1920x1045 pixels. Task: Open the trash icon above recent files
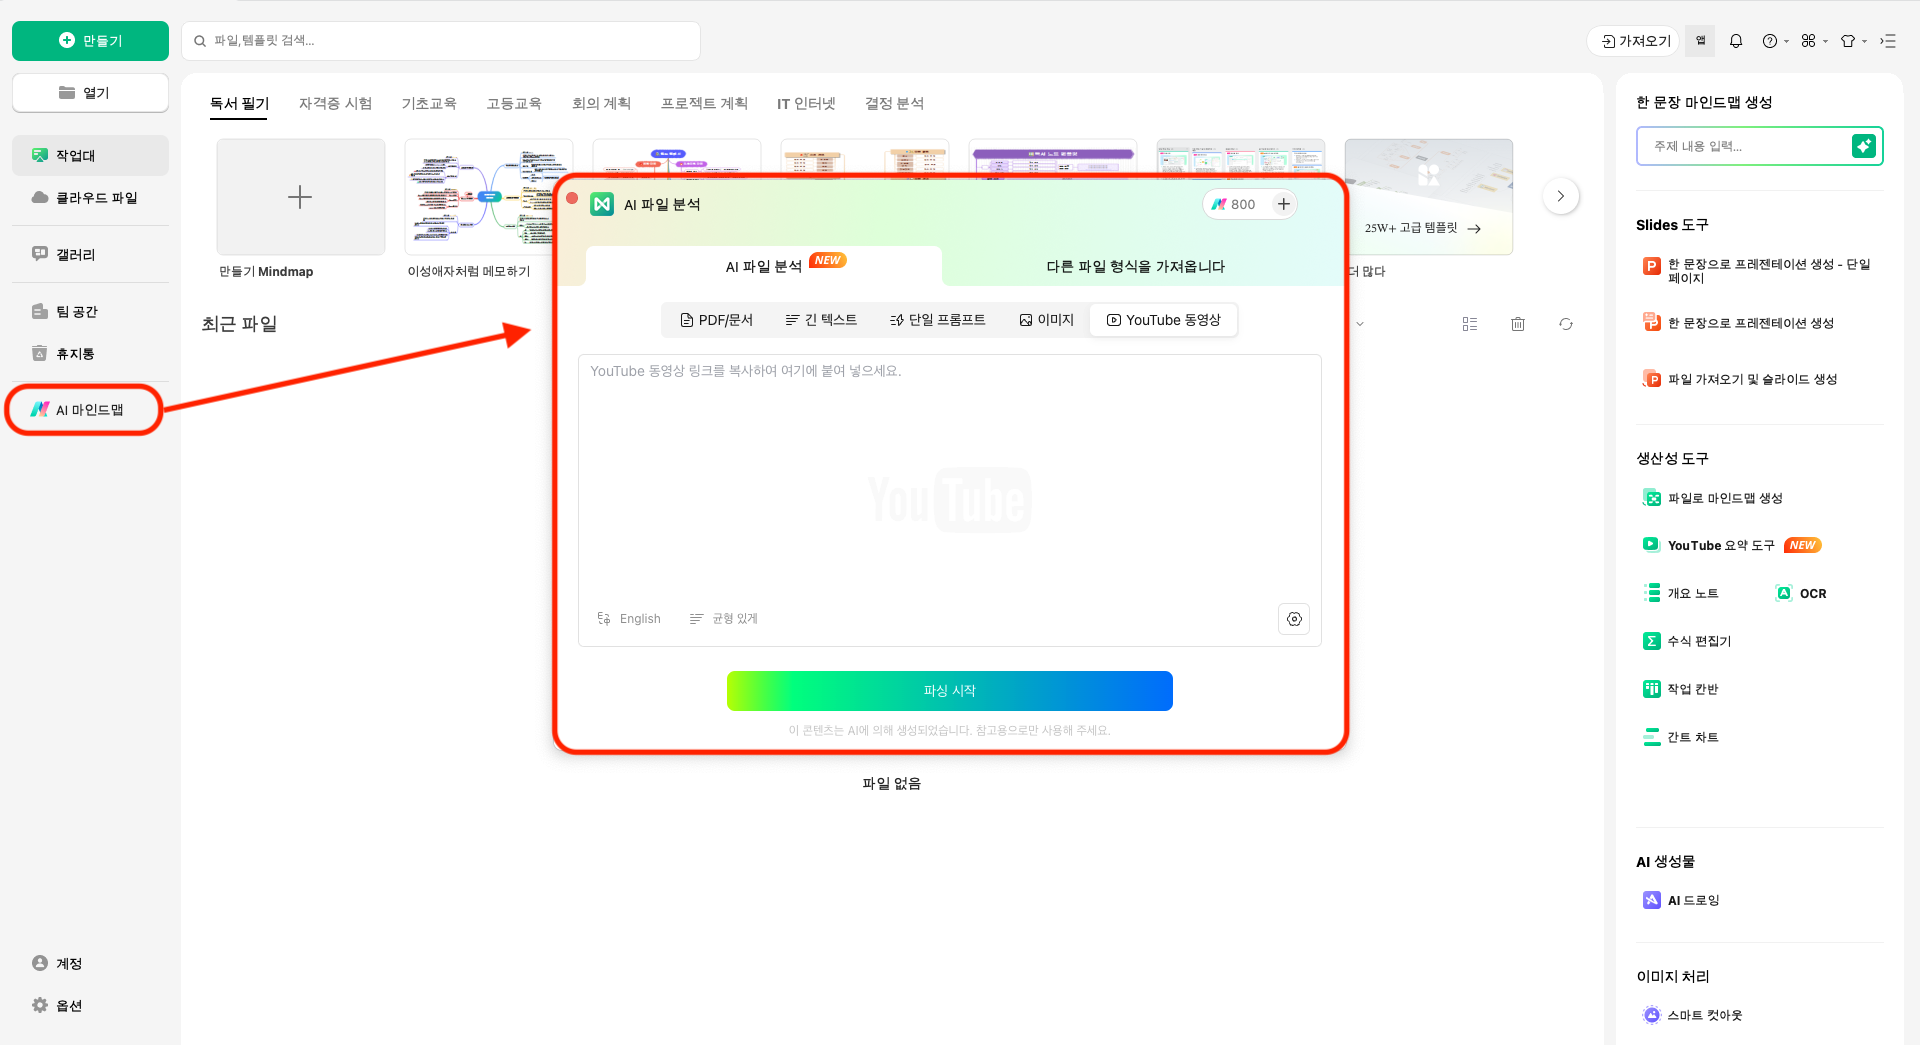click(x=1518, y=324)
